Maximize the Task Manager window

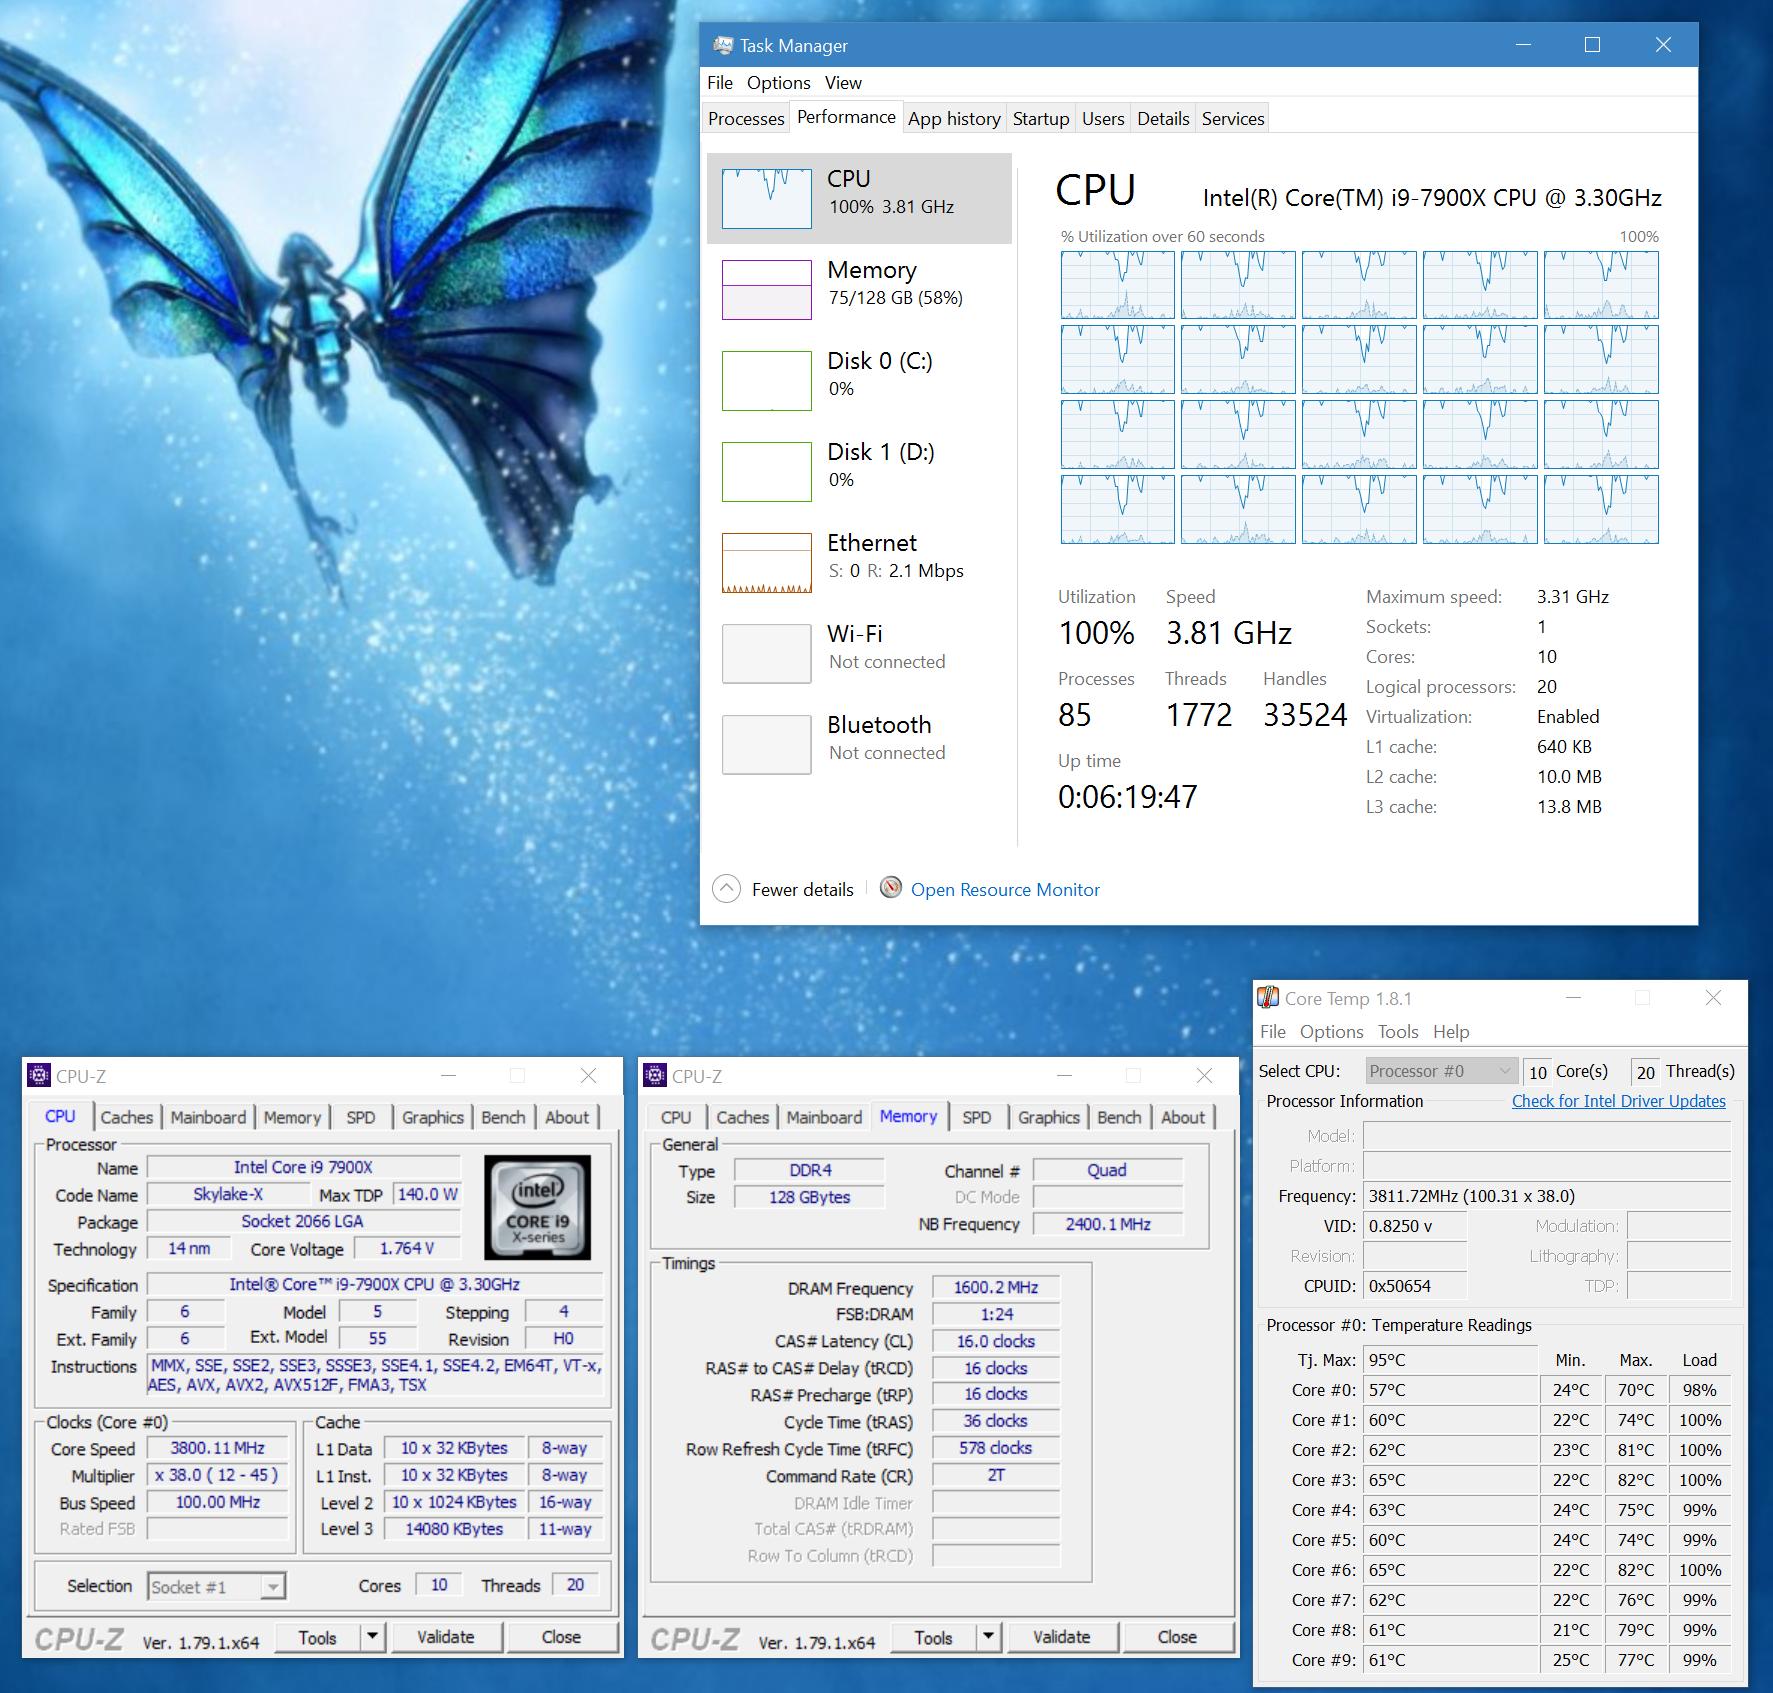point(1593,45)
